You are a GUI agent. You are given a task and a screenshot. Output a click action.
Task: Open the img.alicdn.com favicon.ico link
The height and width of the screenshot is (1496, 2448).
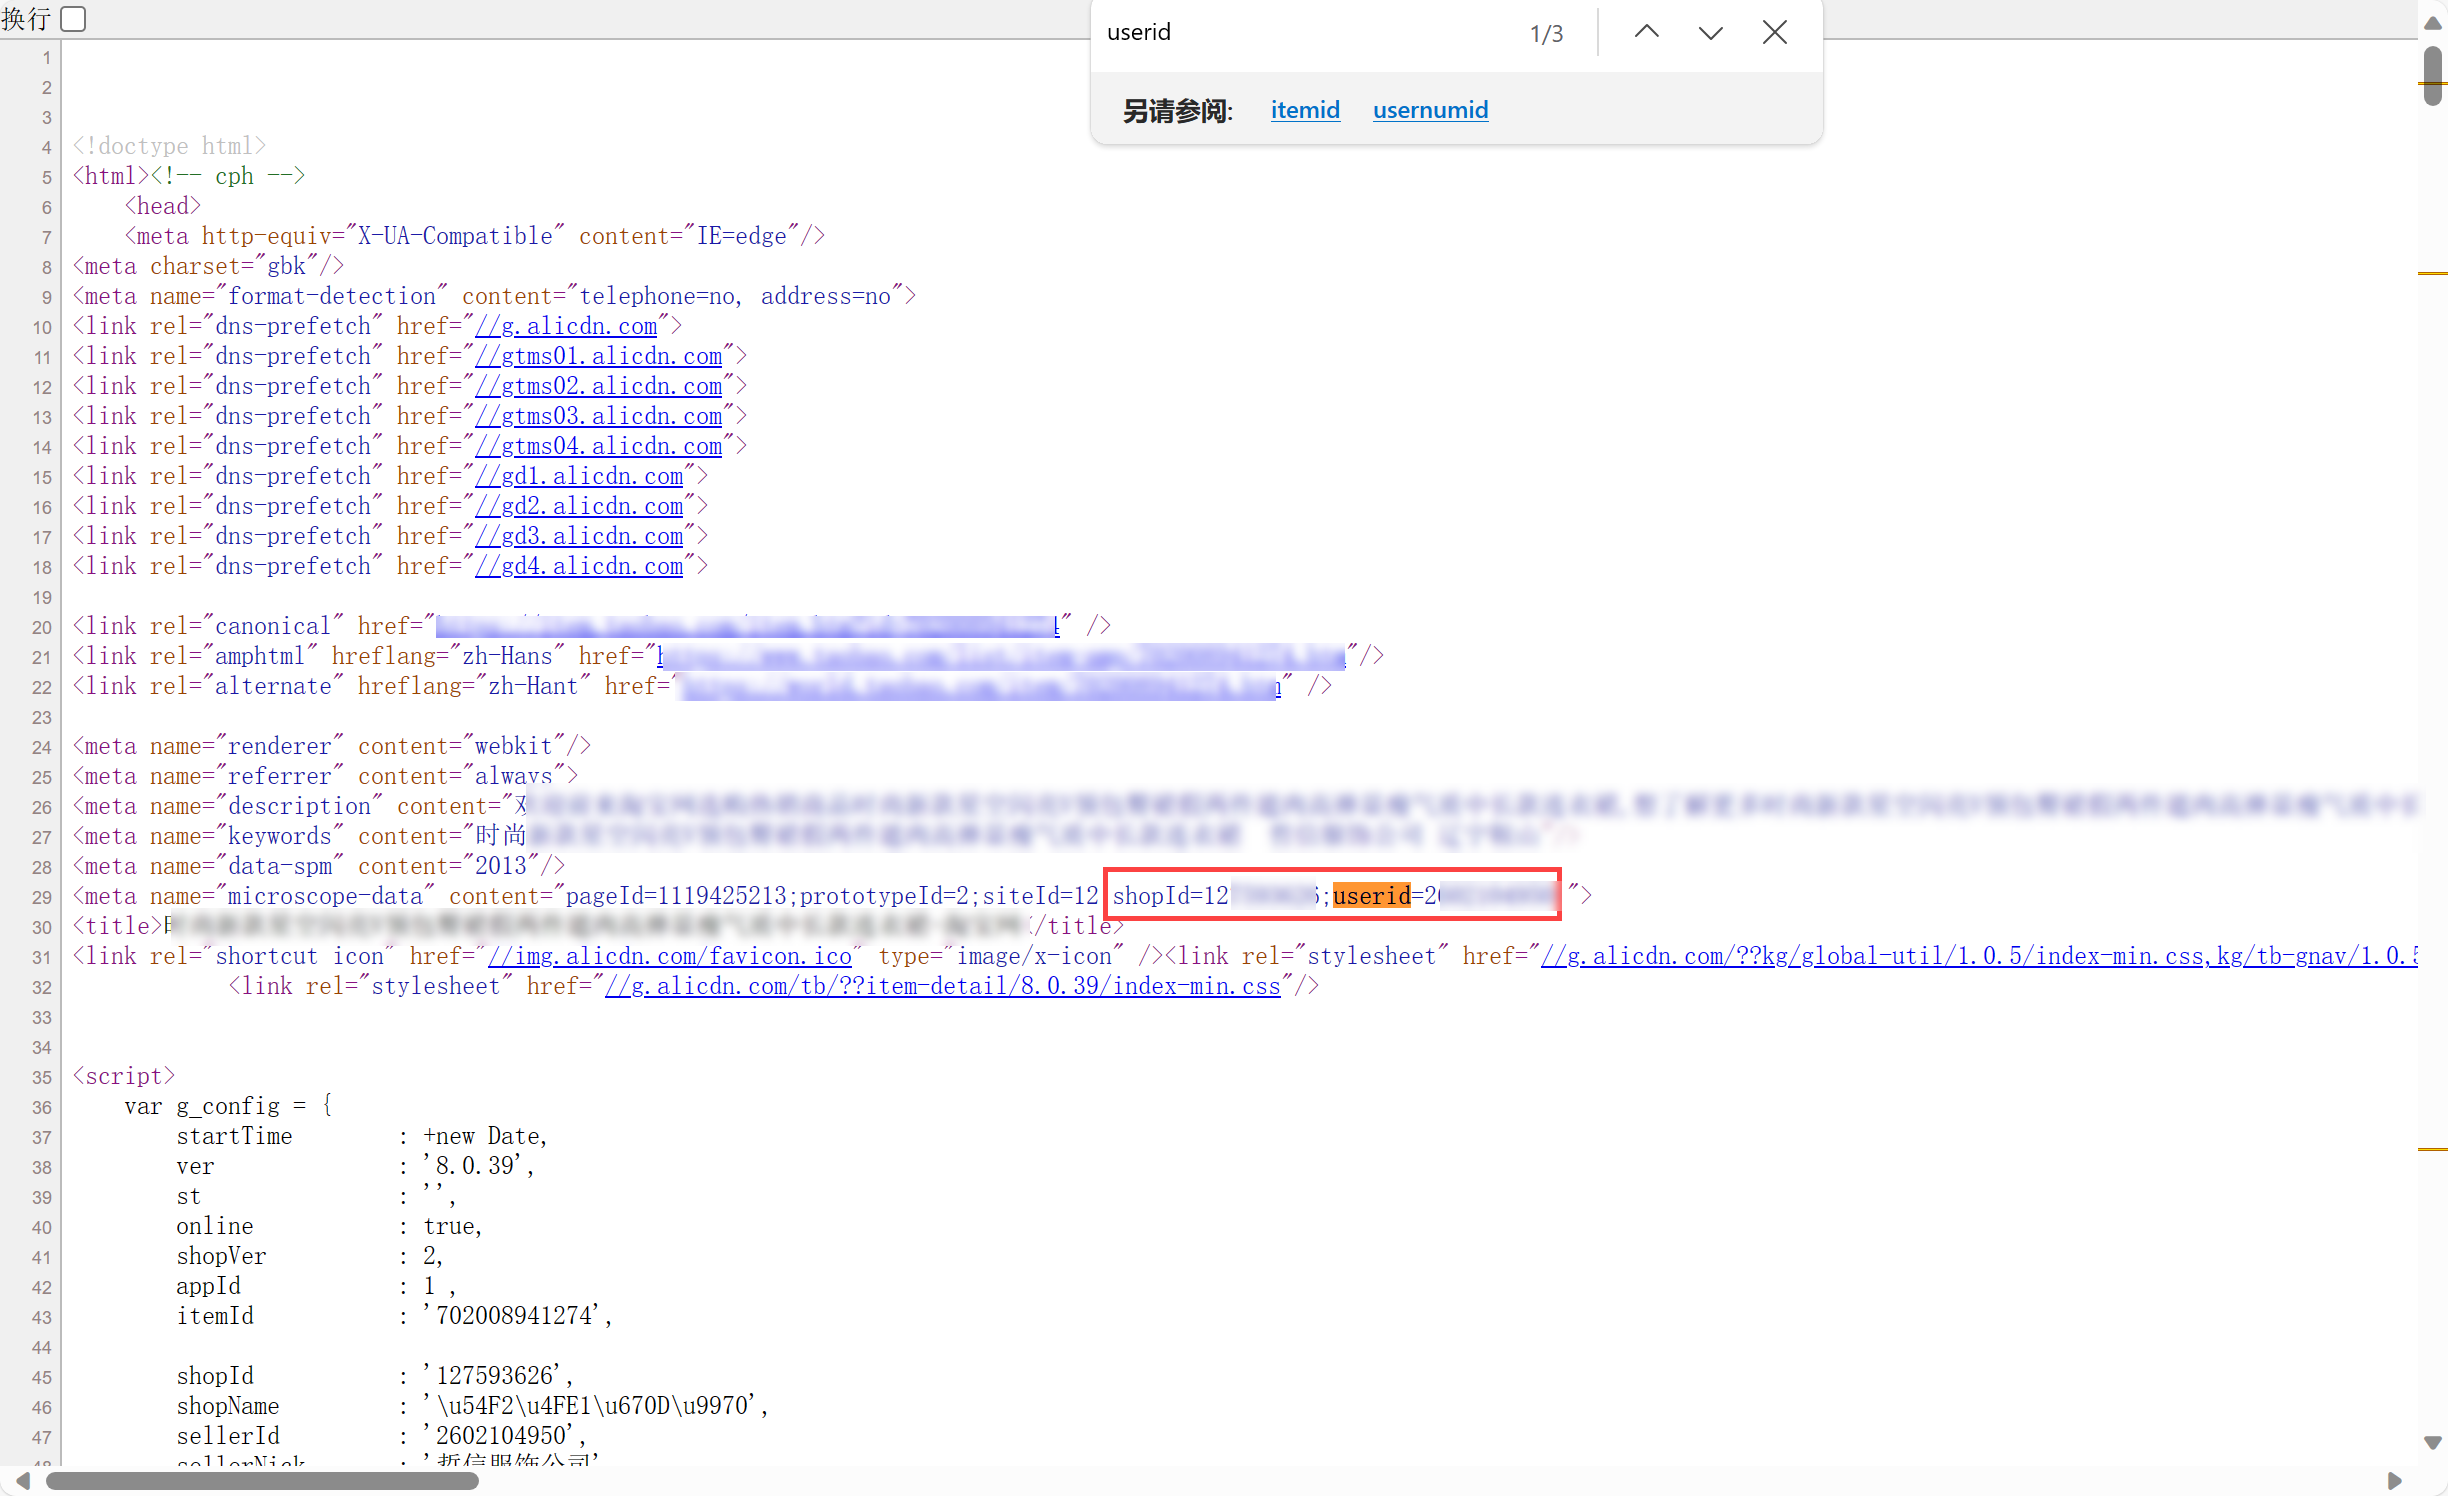click(x=669, y=957)
